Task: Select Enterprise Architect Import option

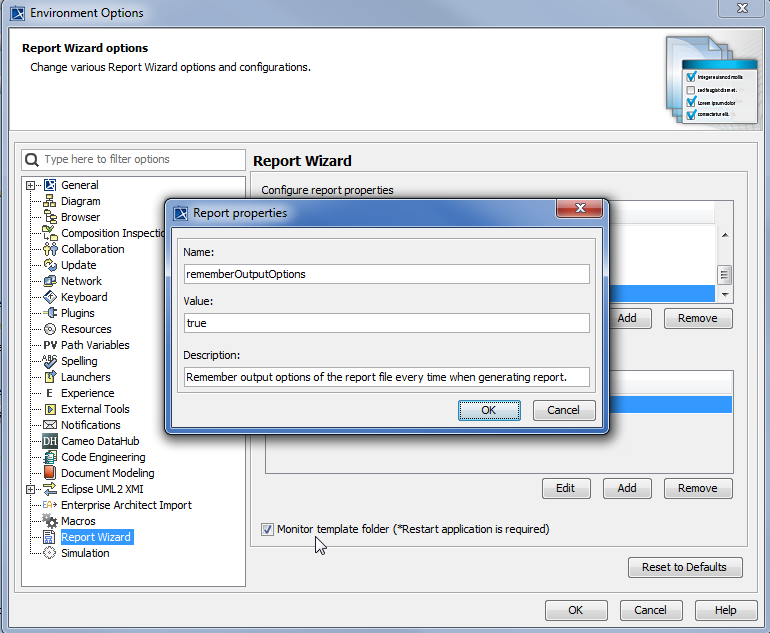Action: click(126, 505)
